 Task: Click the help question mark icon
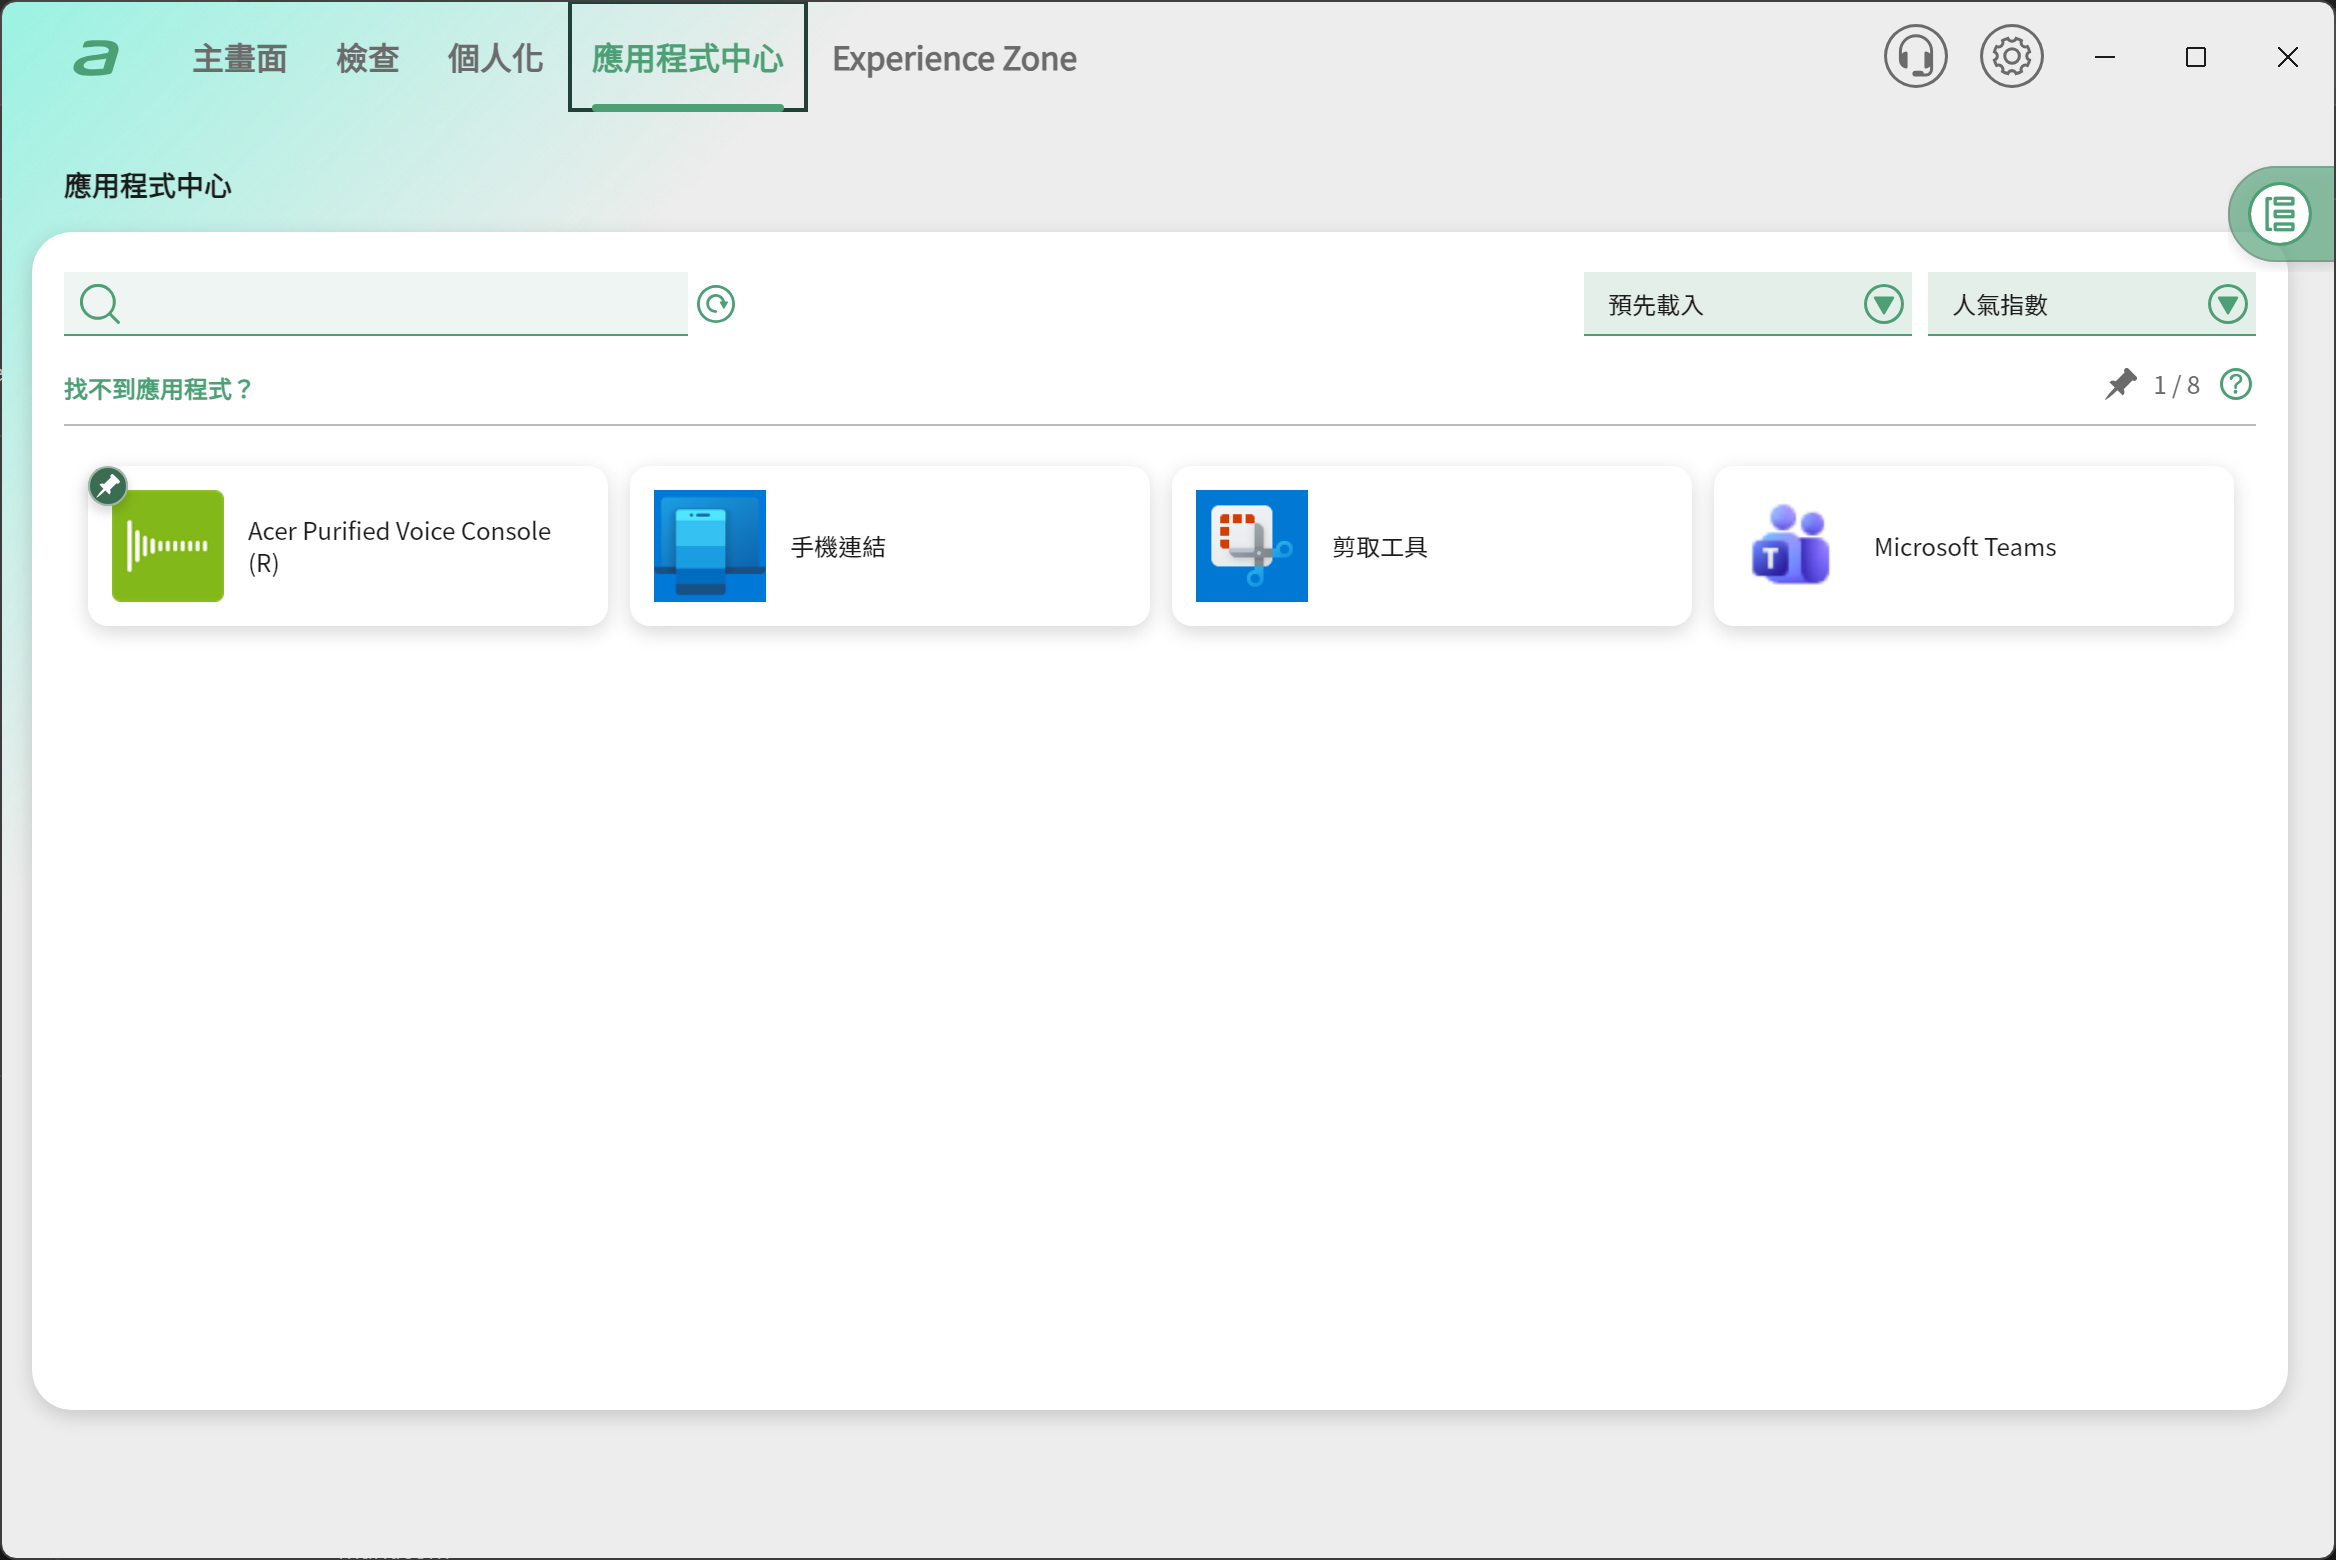click(x=2235, y=385)
